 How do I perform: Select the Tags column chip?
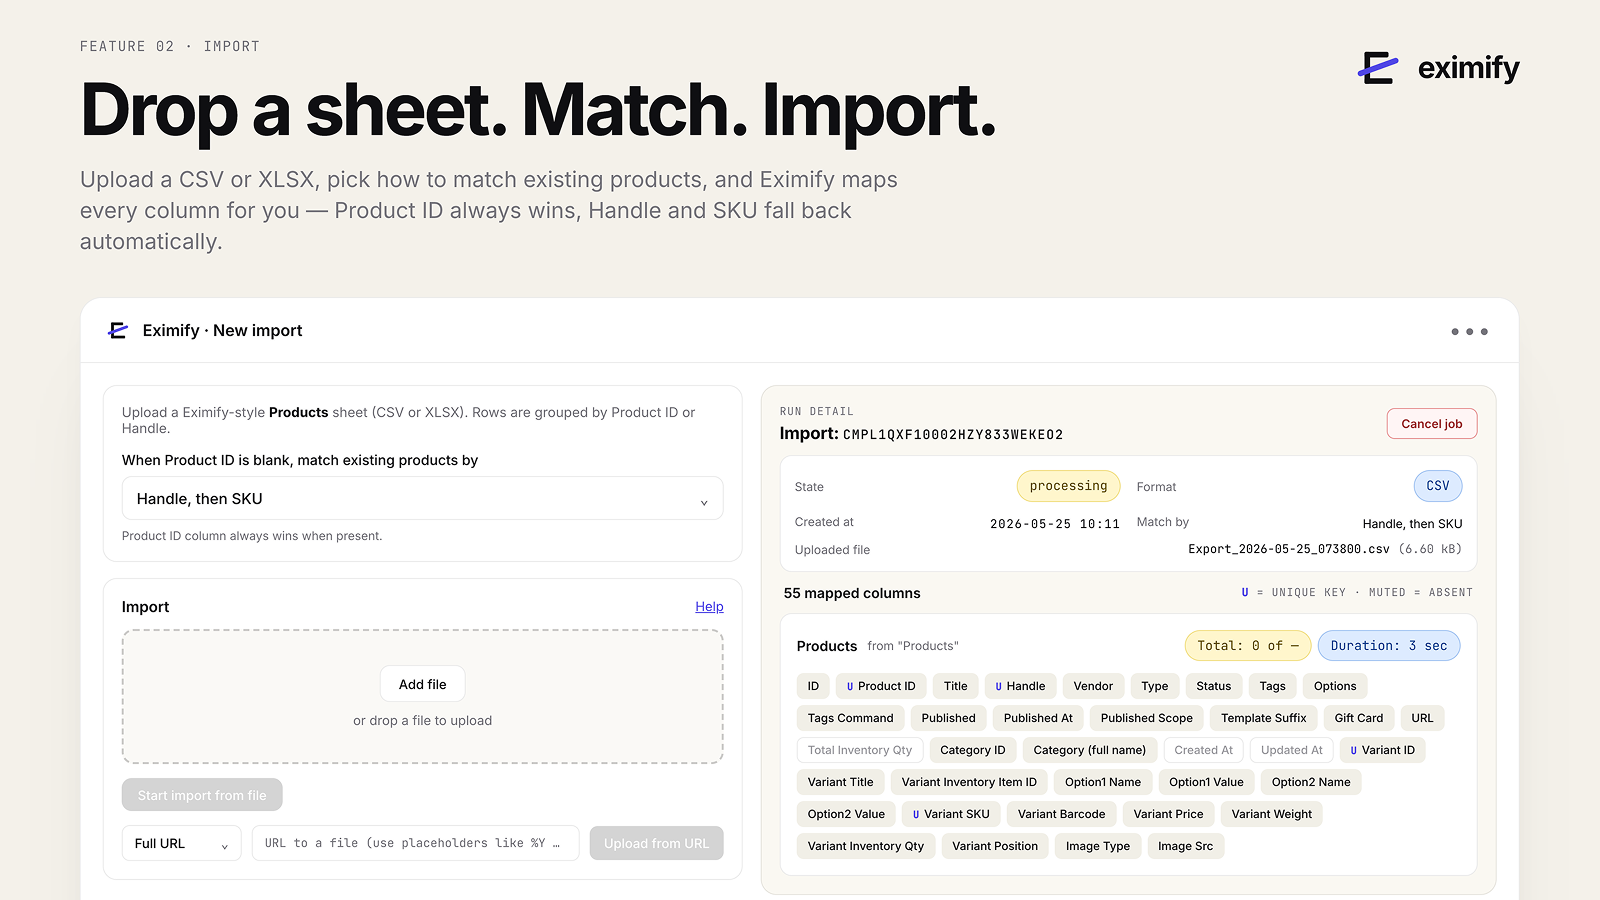coord(1273,686)
